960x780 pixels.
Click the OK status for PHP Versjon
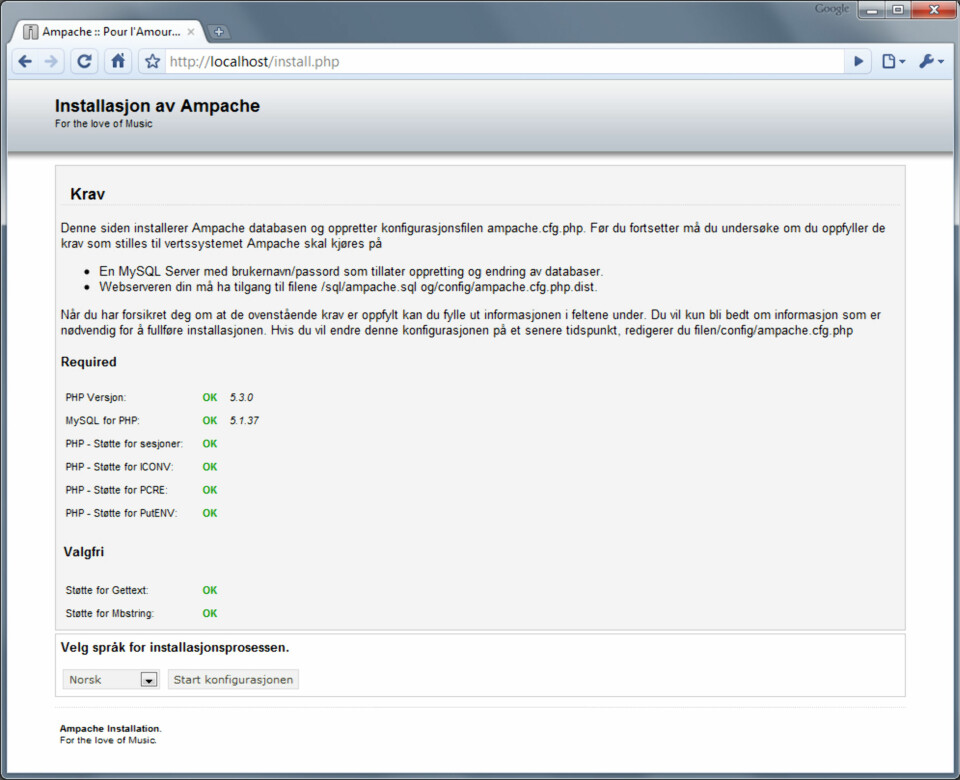pos(209,397)
